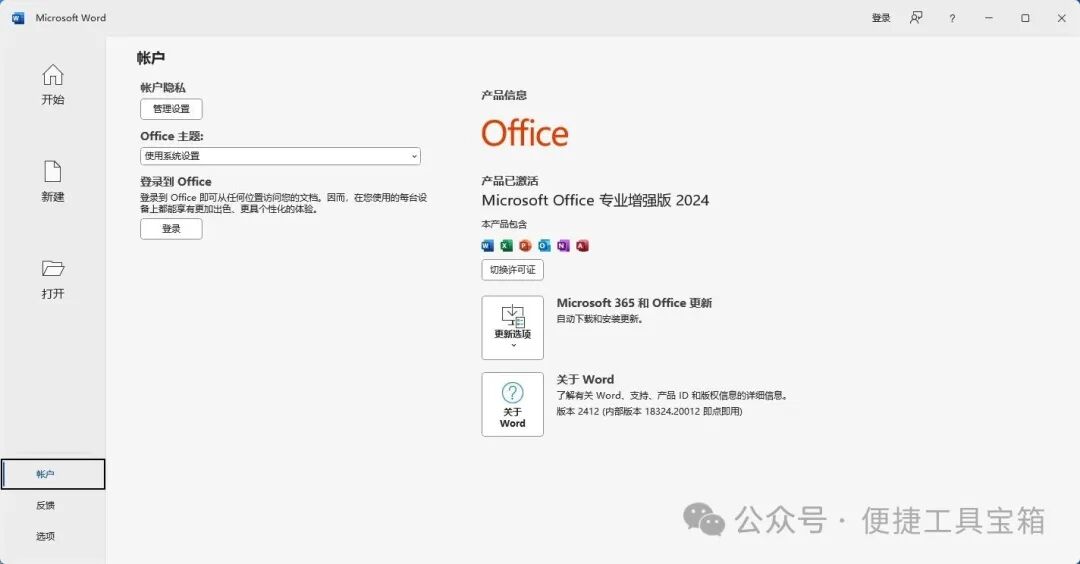Open the 打开 folder icon
This screenshot has width=1080, height=564.
(52, 269)
